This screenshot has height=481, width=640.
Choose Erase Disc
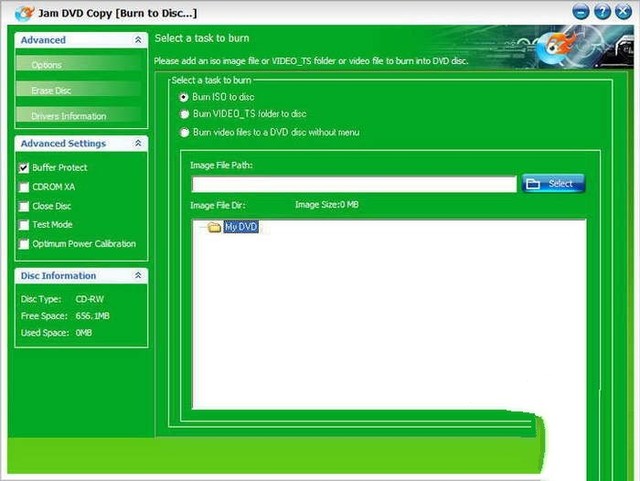[78, 90]
